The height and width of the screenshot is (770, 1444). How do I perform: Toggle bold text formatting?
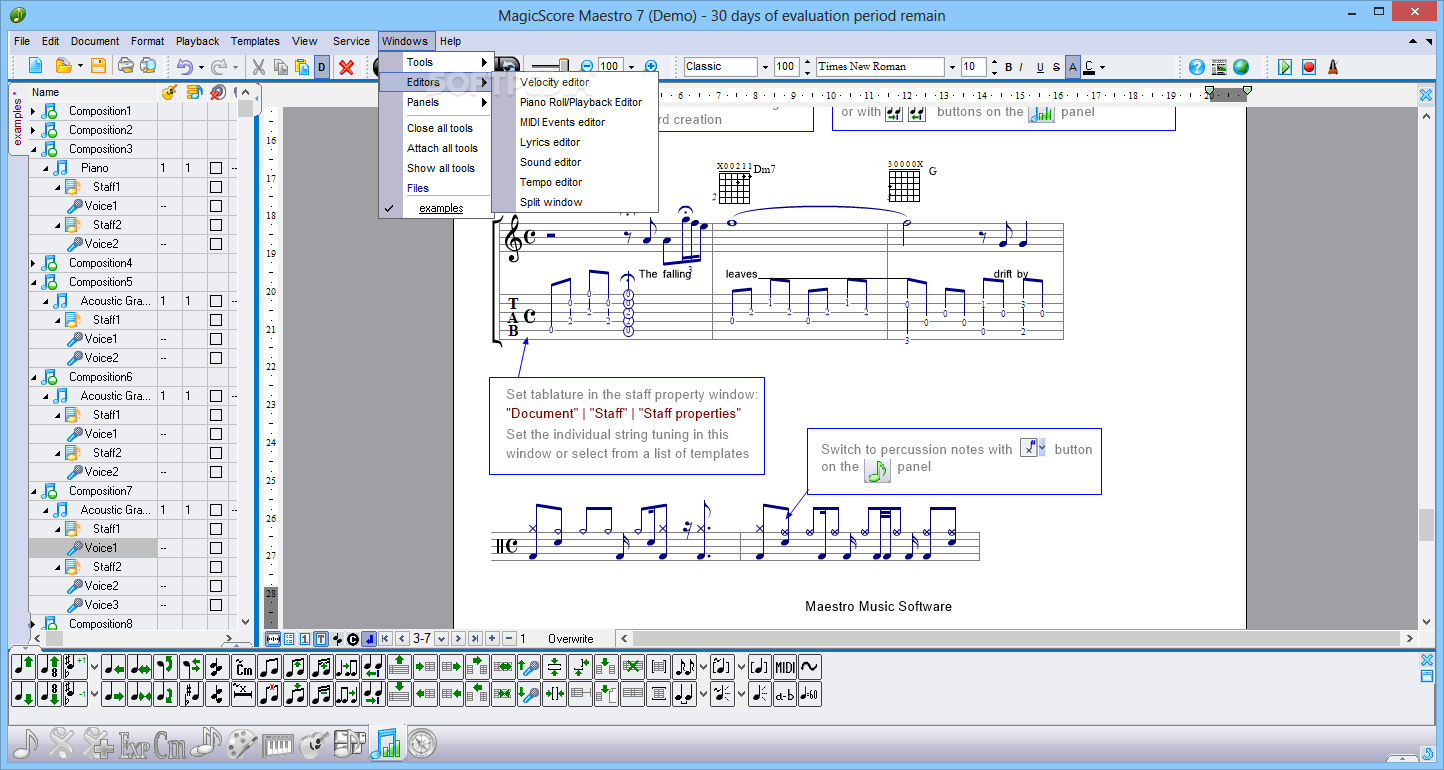1008,67
